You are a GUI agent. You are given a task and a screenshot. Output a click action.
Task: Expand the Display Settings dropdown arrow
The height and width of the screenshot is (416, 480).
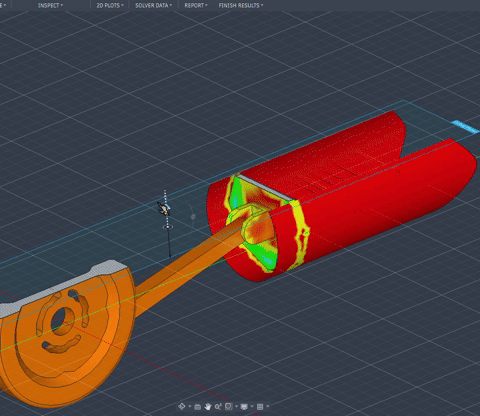click(252, 406)
